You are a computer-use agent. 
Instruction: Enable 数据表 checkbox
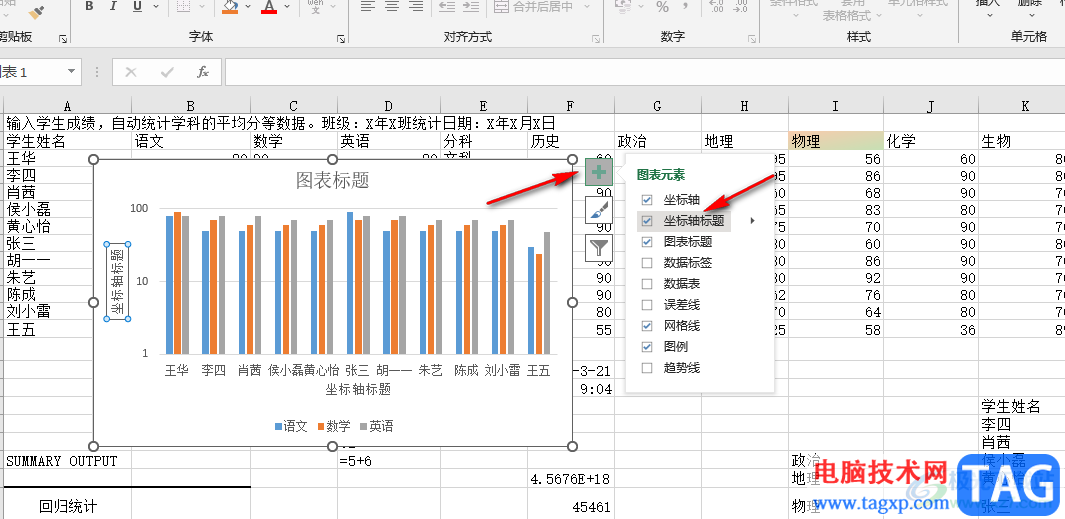tap(647, 284)
